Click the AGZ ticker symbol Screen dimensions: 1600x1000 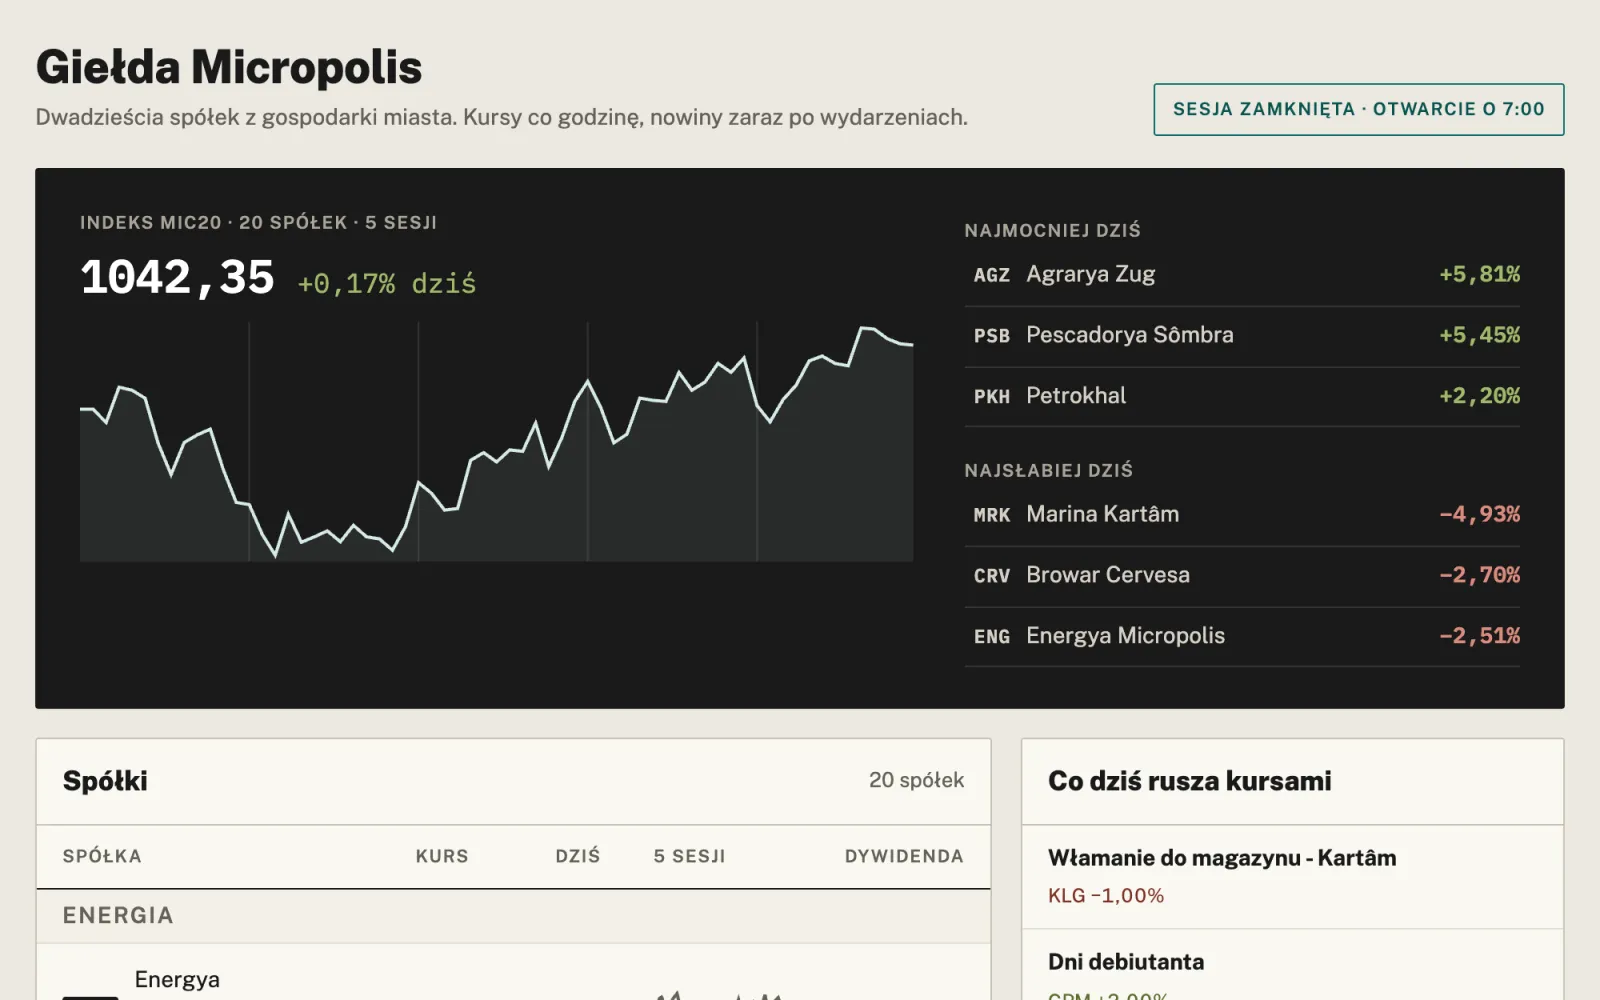[992, 275]
